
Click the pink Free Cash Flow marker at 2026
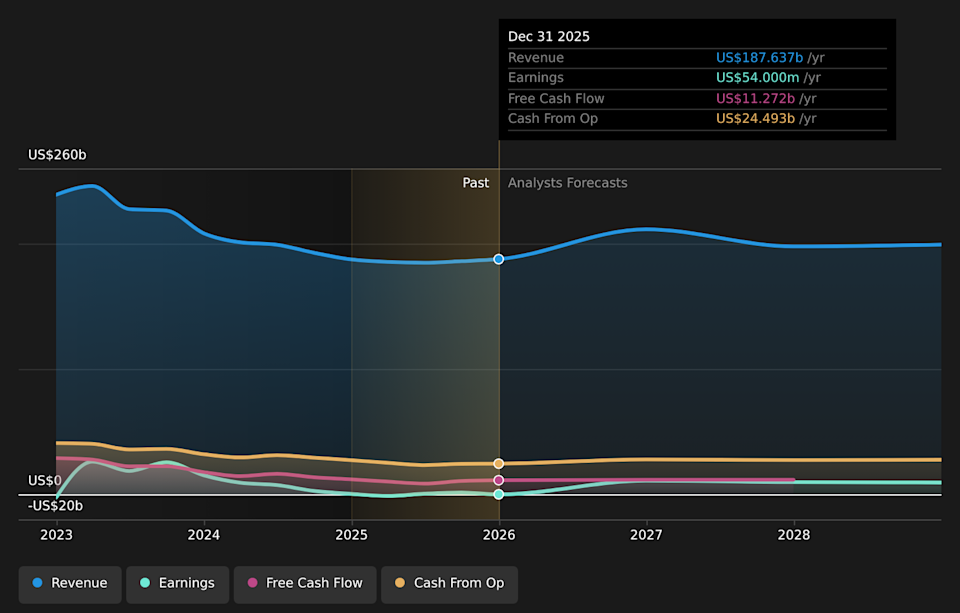(x=498, y=480)
